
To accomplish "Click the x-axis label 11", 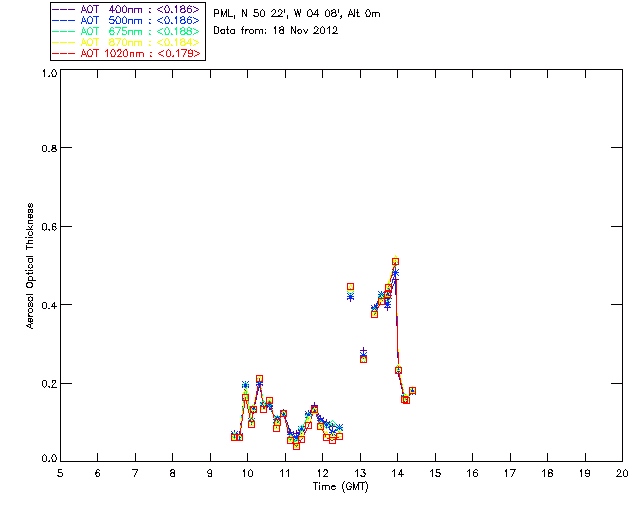I will [285, 473].
